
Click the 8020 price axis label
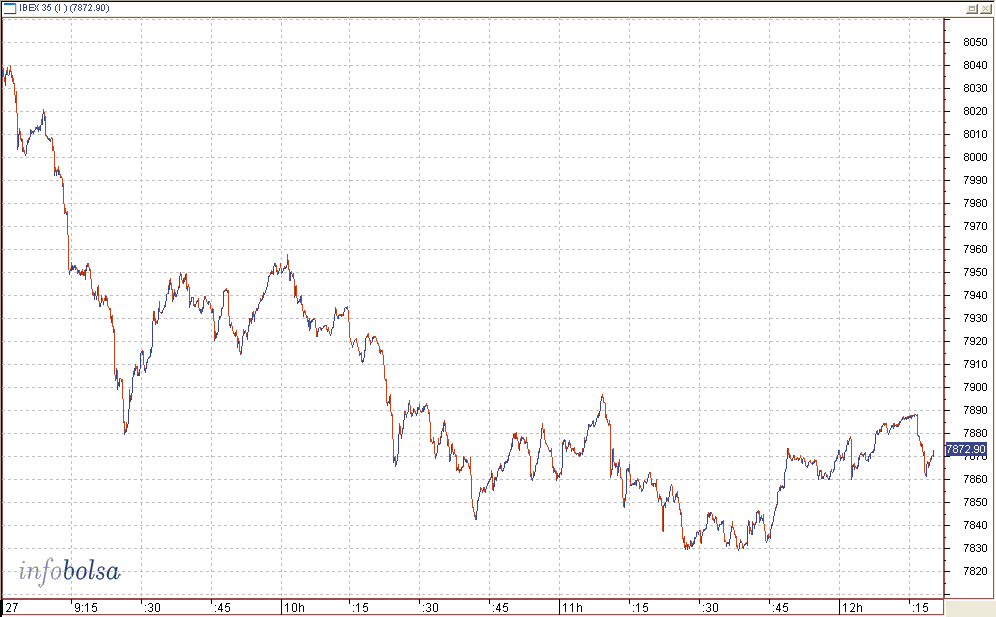click(975, 111)
